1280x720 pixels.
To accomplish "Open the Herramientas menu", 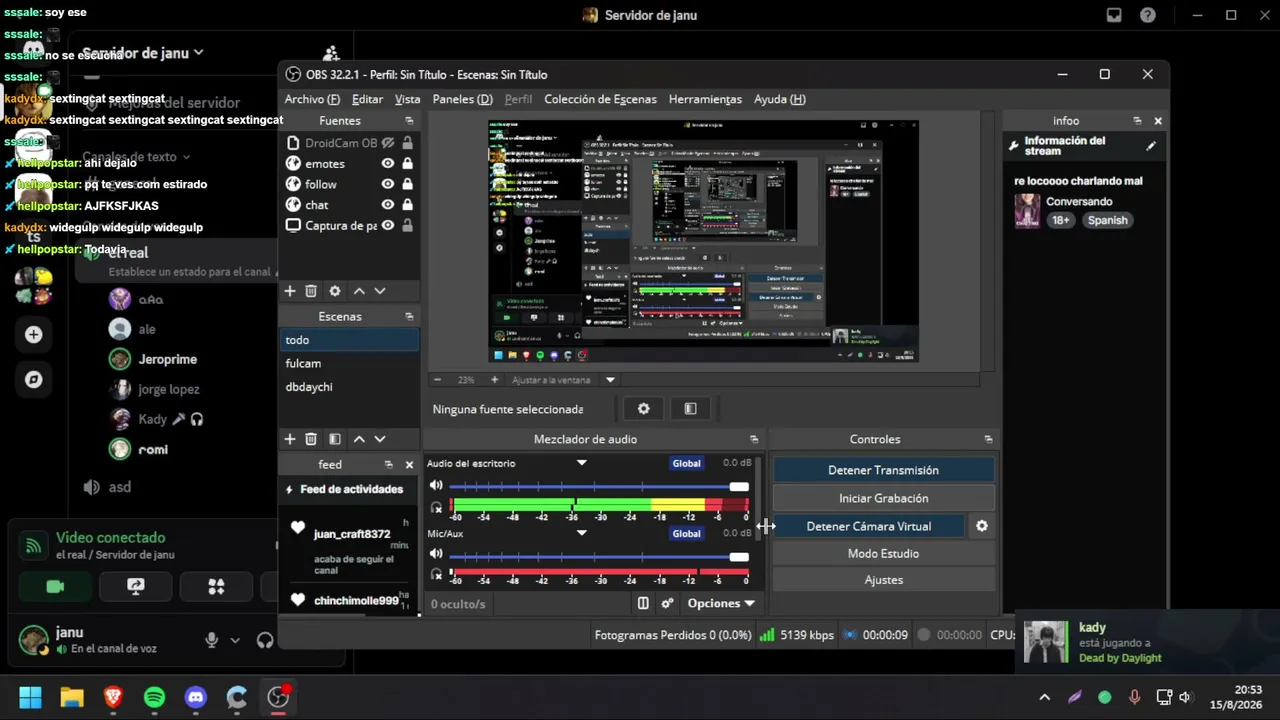I will point(705,99).
